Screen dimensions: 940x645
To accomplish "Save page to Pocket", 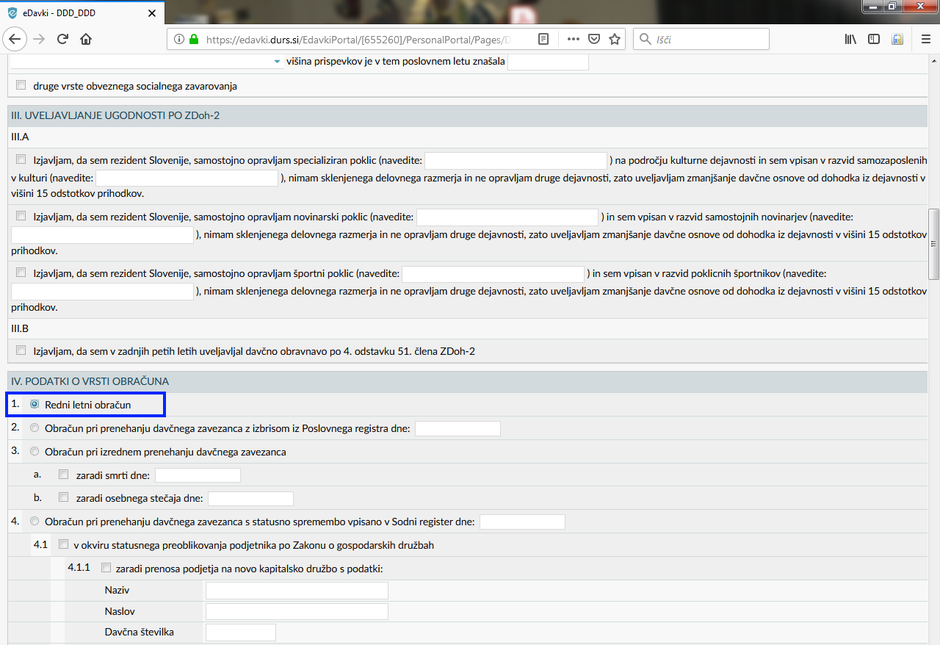I will tap(594, 39).
